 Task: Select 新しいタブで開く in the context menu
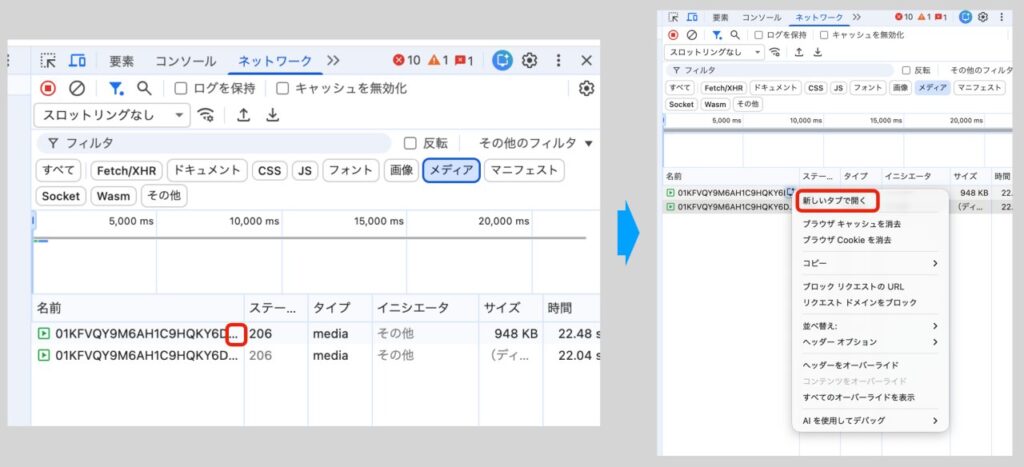pyautogui.click(x=834, y=201)
